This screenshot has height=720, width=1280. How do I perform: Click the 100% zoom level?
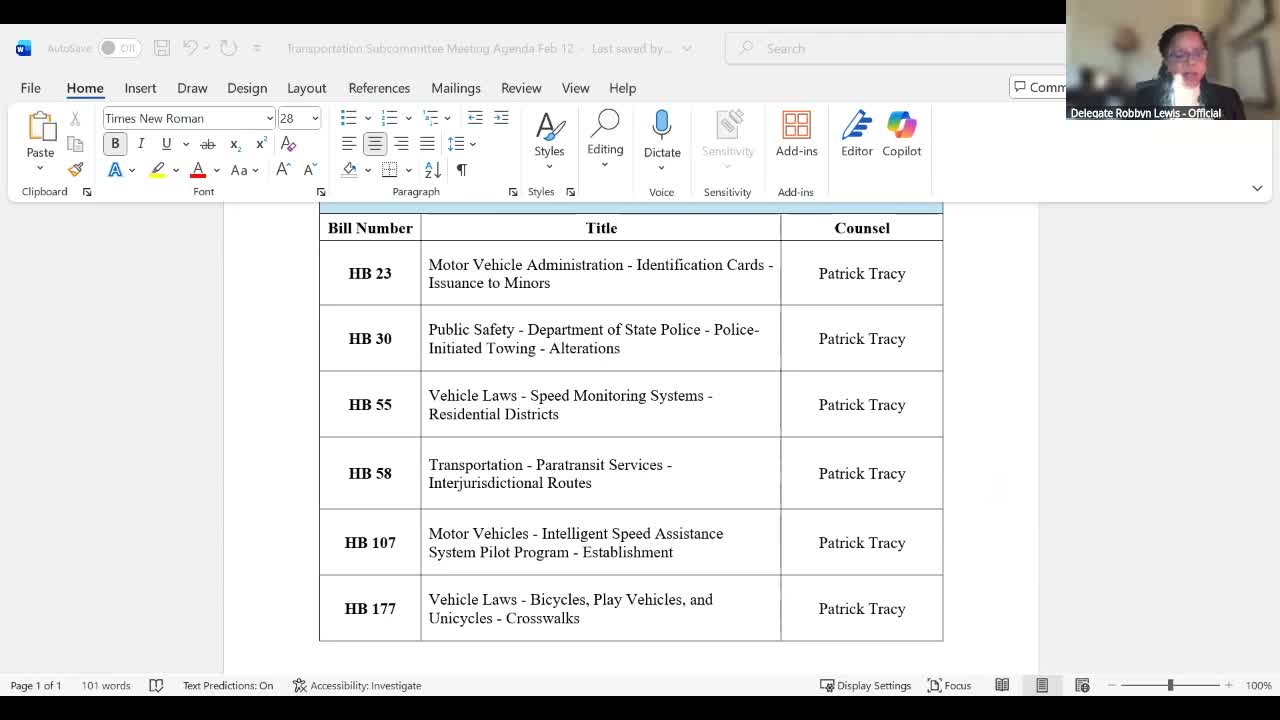tap(1259, 685)
